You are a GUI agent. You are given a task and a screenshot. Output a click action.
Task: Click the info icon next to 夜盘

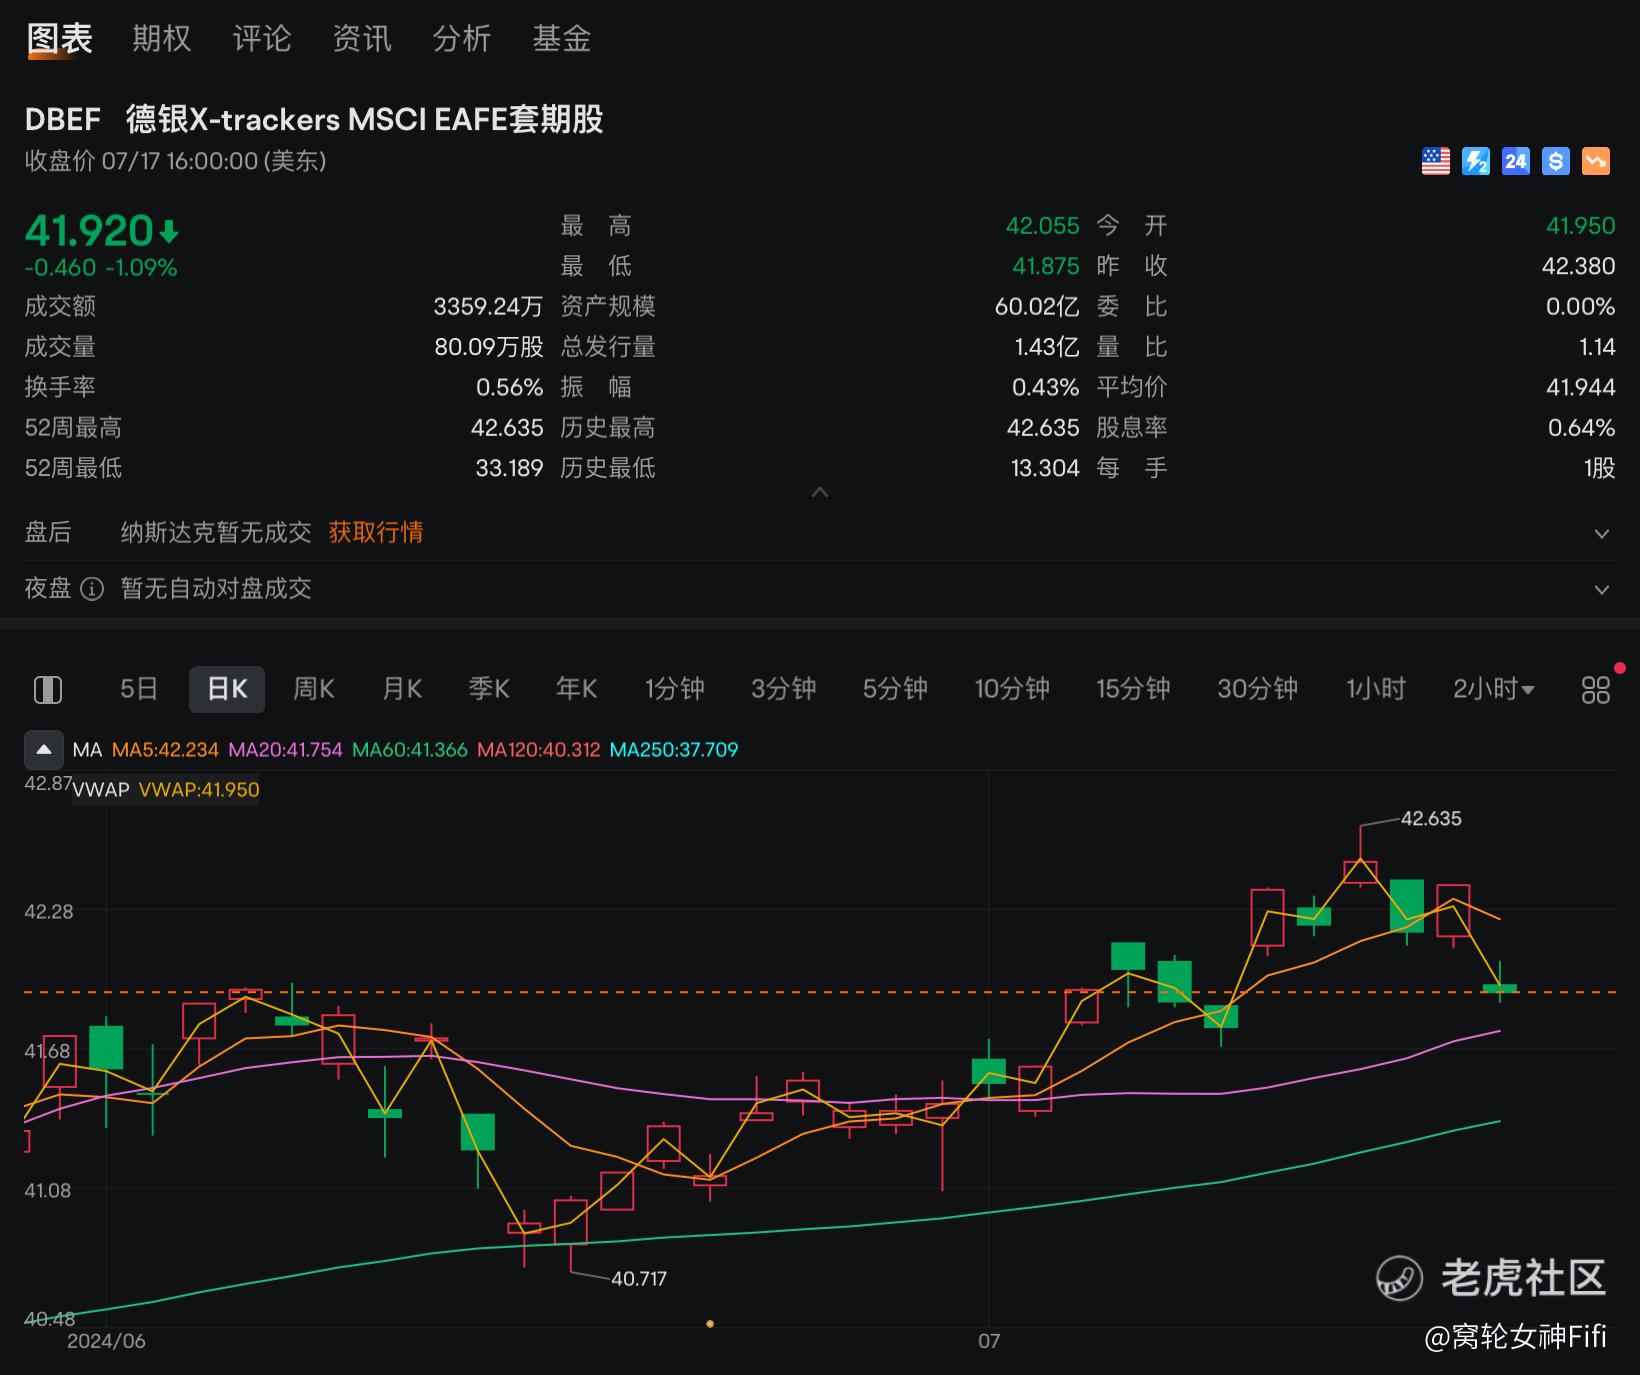coord(92,589)
